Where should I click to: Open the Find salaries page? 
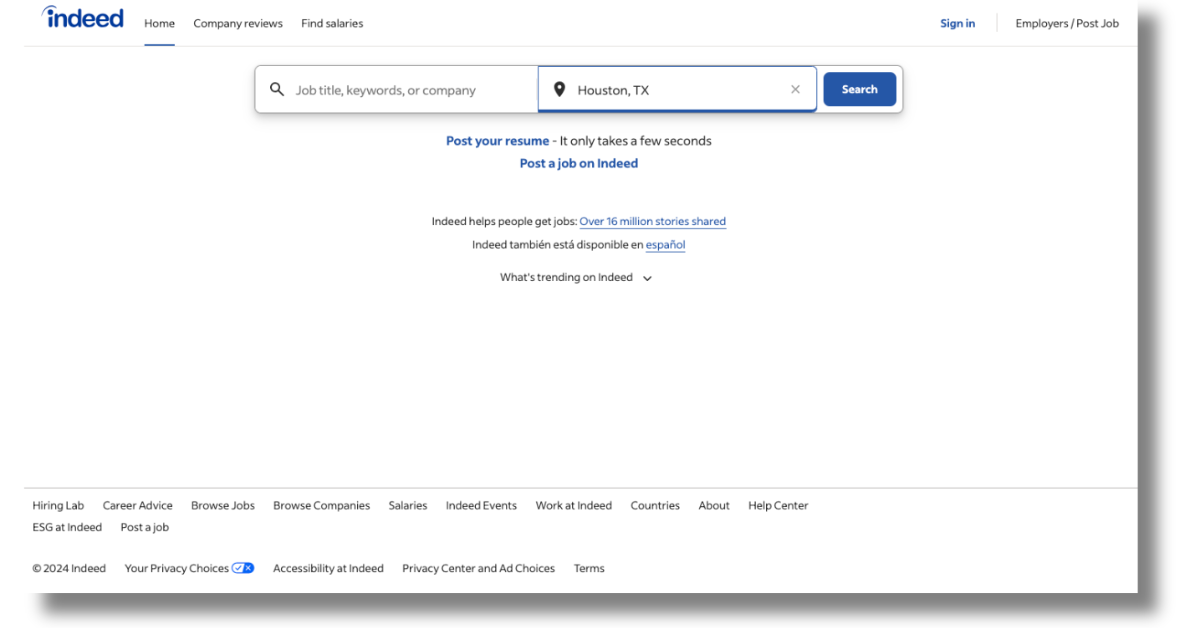[x=331, y=23]
